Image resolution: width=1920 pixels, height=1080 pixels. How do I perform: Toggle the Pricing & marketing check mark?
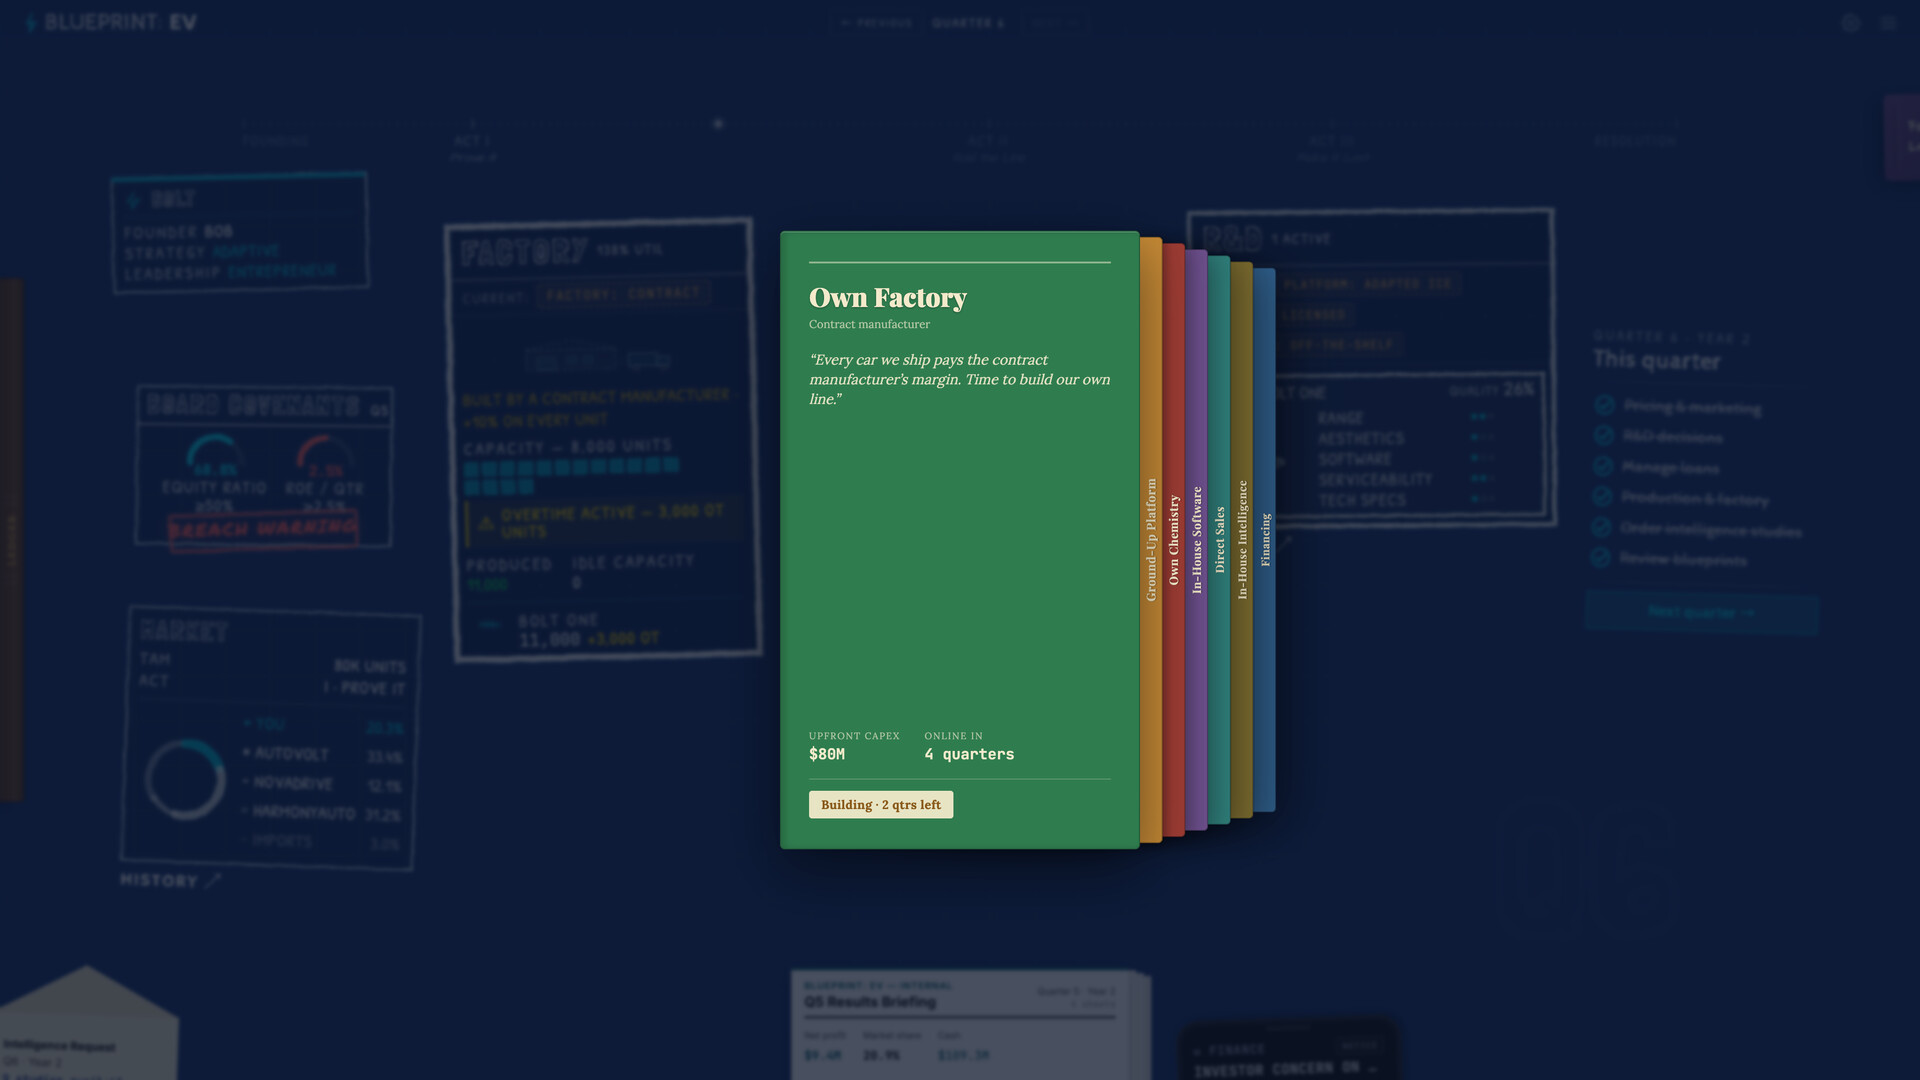tap(1604, 404)
